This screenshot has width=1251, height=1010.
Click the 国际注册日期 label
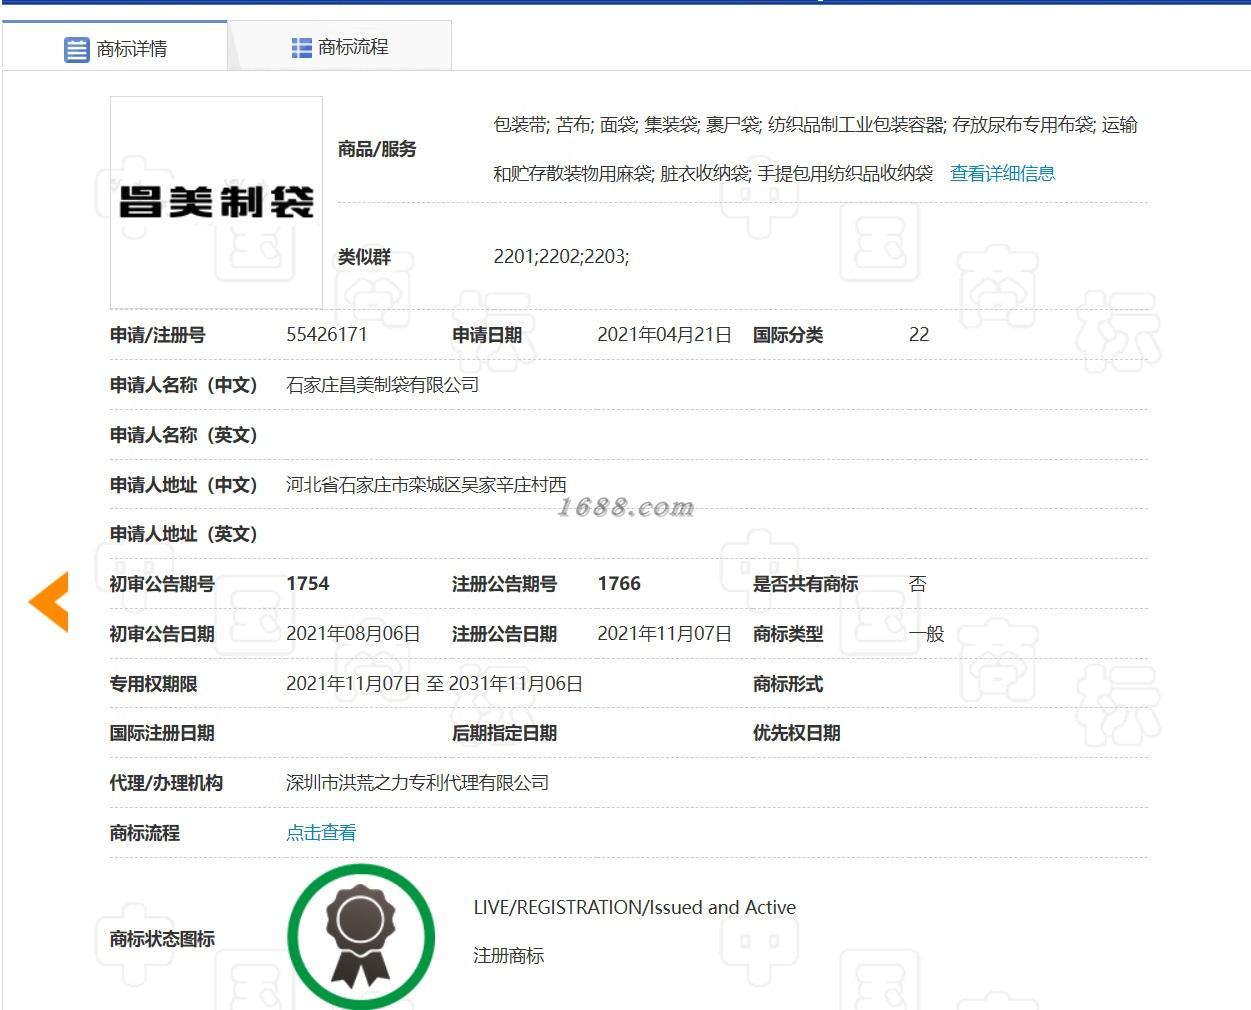pos(162,733)
